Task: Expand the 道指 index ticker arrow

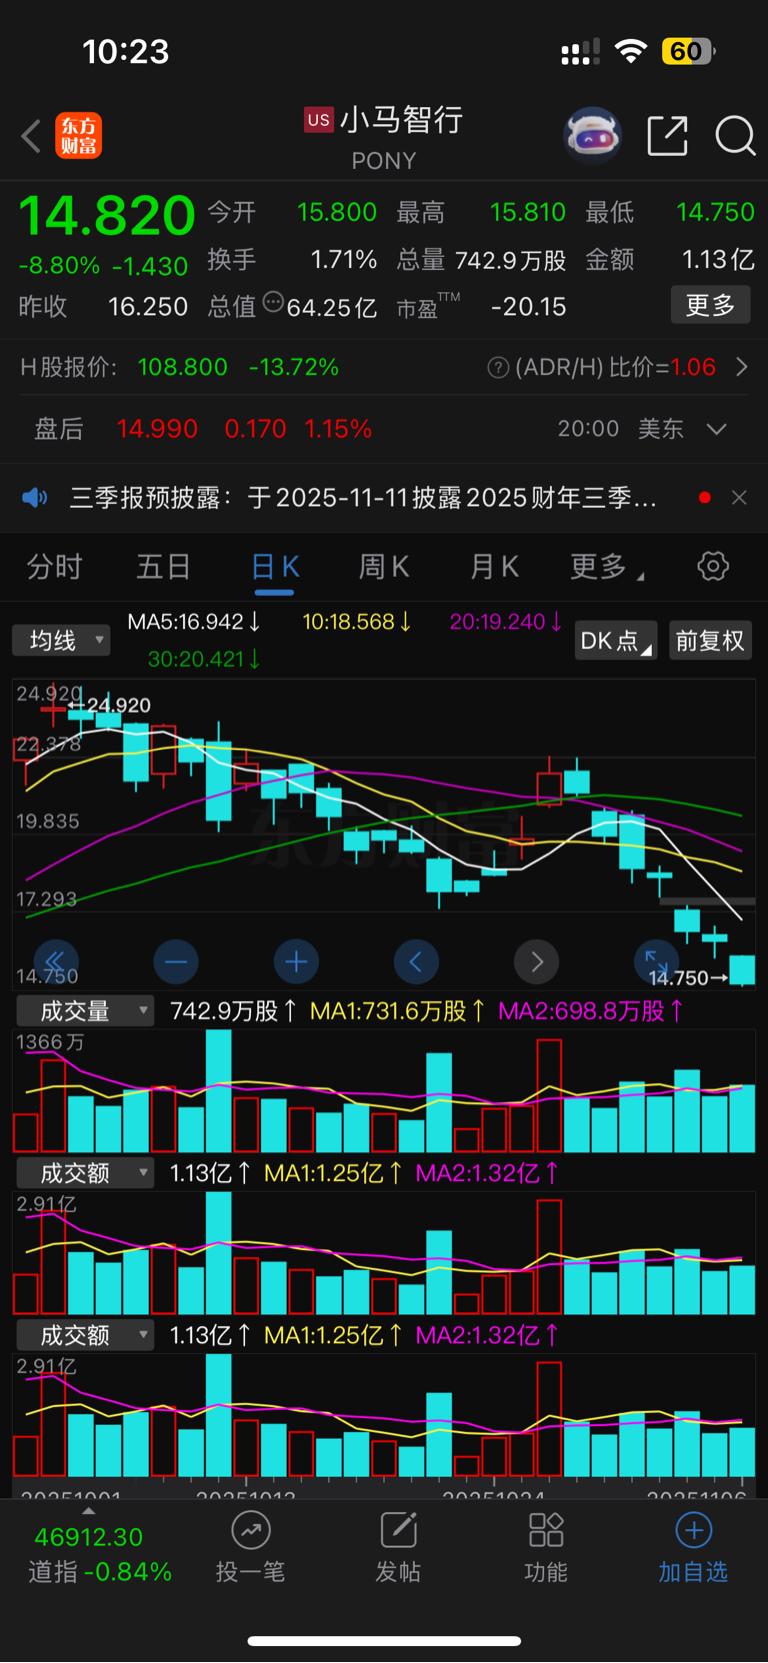Action: click(x=89, y=1511)
